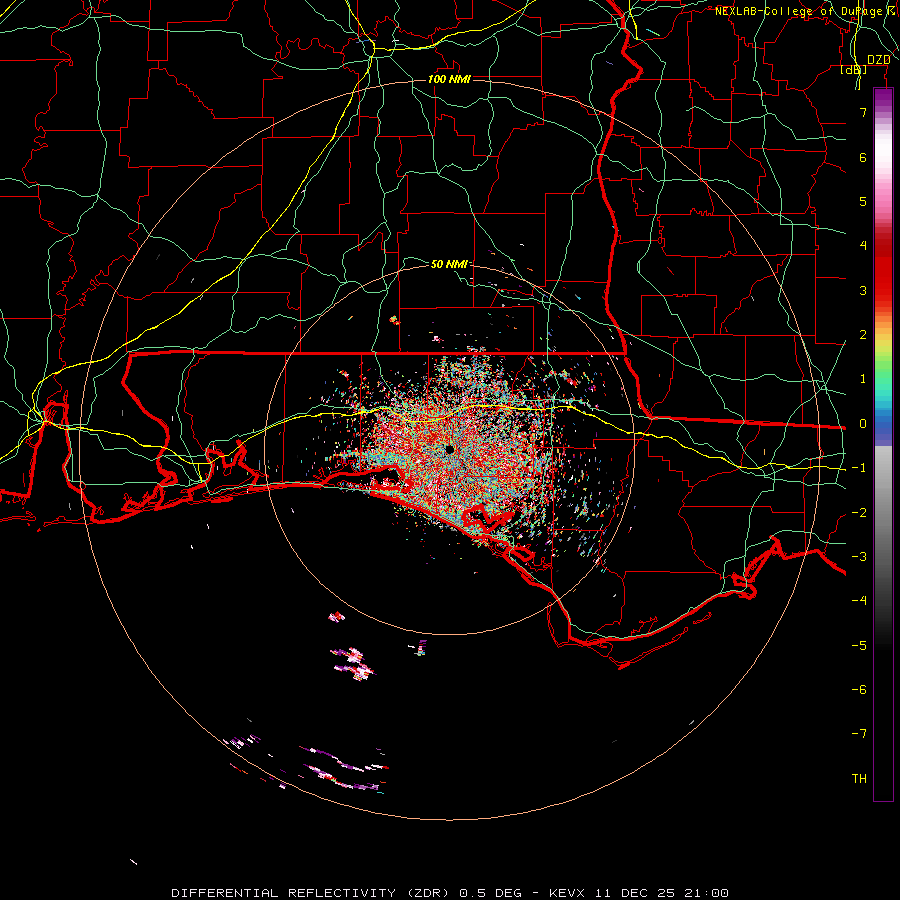Click the '-4' value on the color scale
The height and width of the screenshot is (900, 900).
[x=859, y=601]
